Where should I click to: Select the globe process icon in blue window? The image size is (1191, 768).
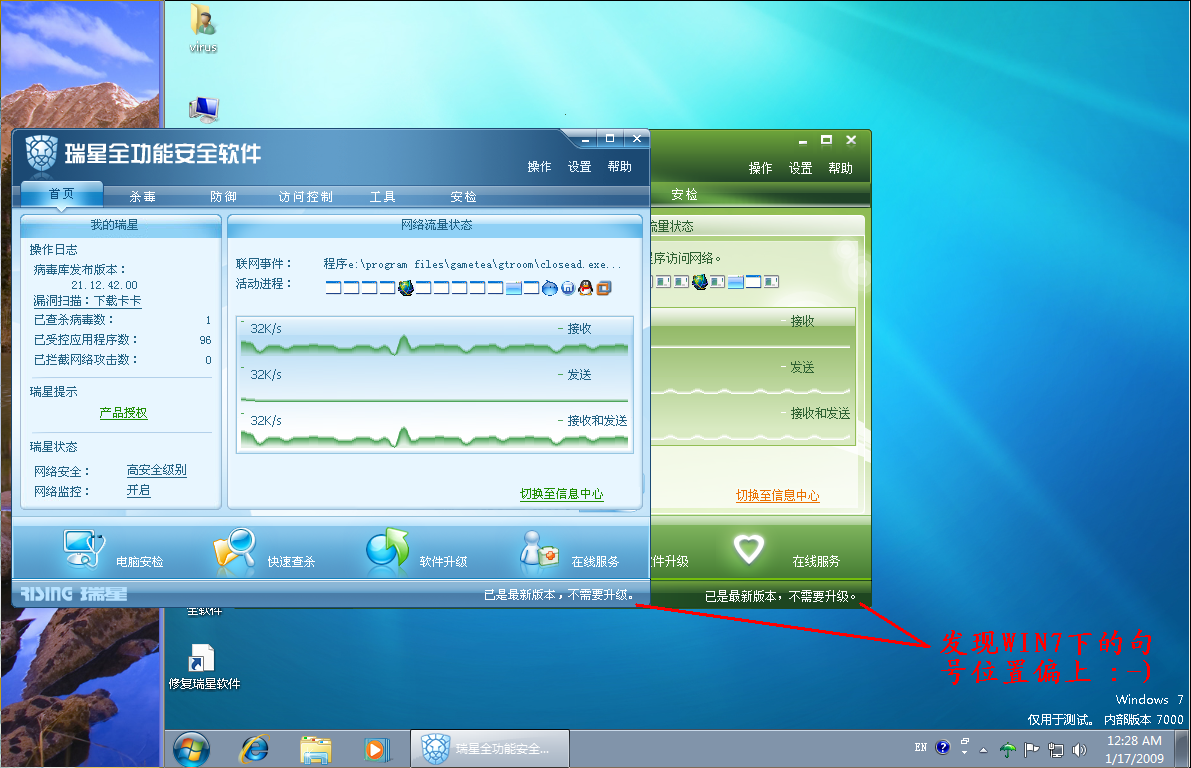point(406,288)
